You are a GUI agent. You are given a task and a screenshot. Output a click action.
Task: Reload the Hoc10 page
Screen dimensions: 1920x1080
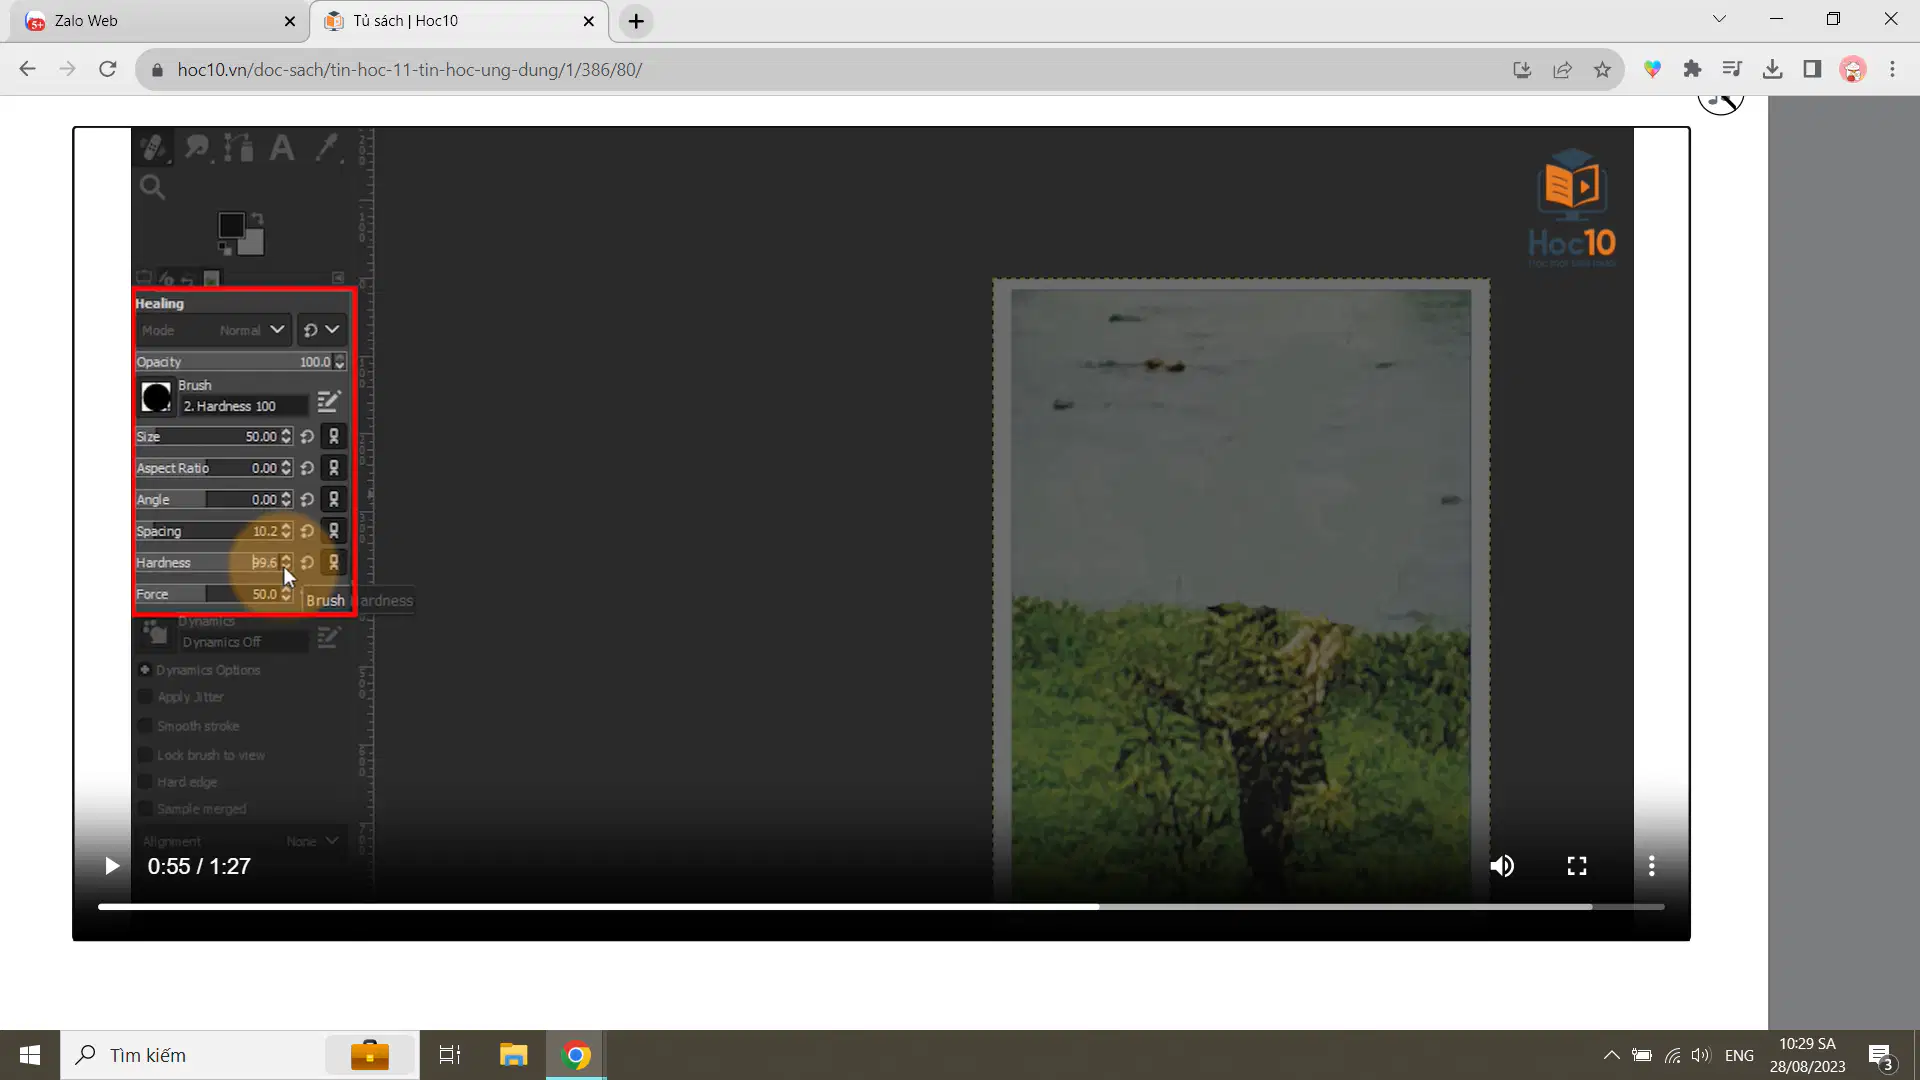coord(108,69)
